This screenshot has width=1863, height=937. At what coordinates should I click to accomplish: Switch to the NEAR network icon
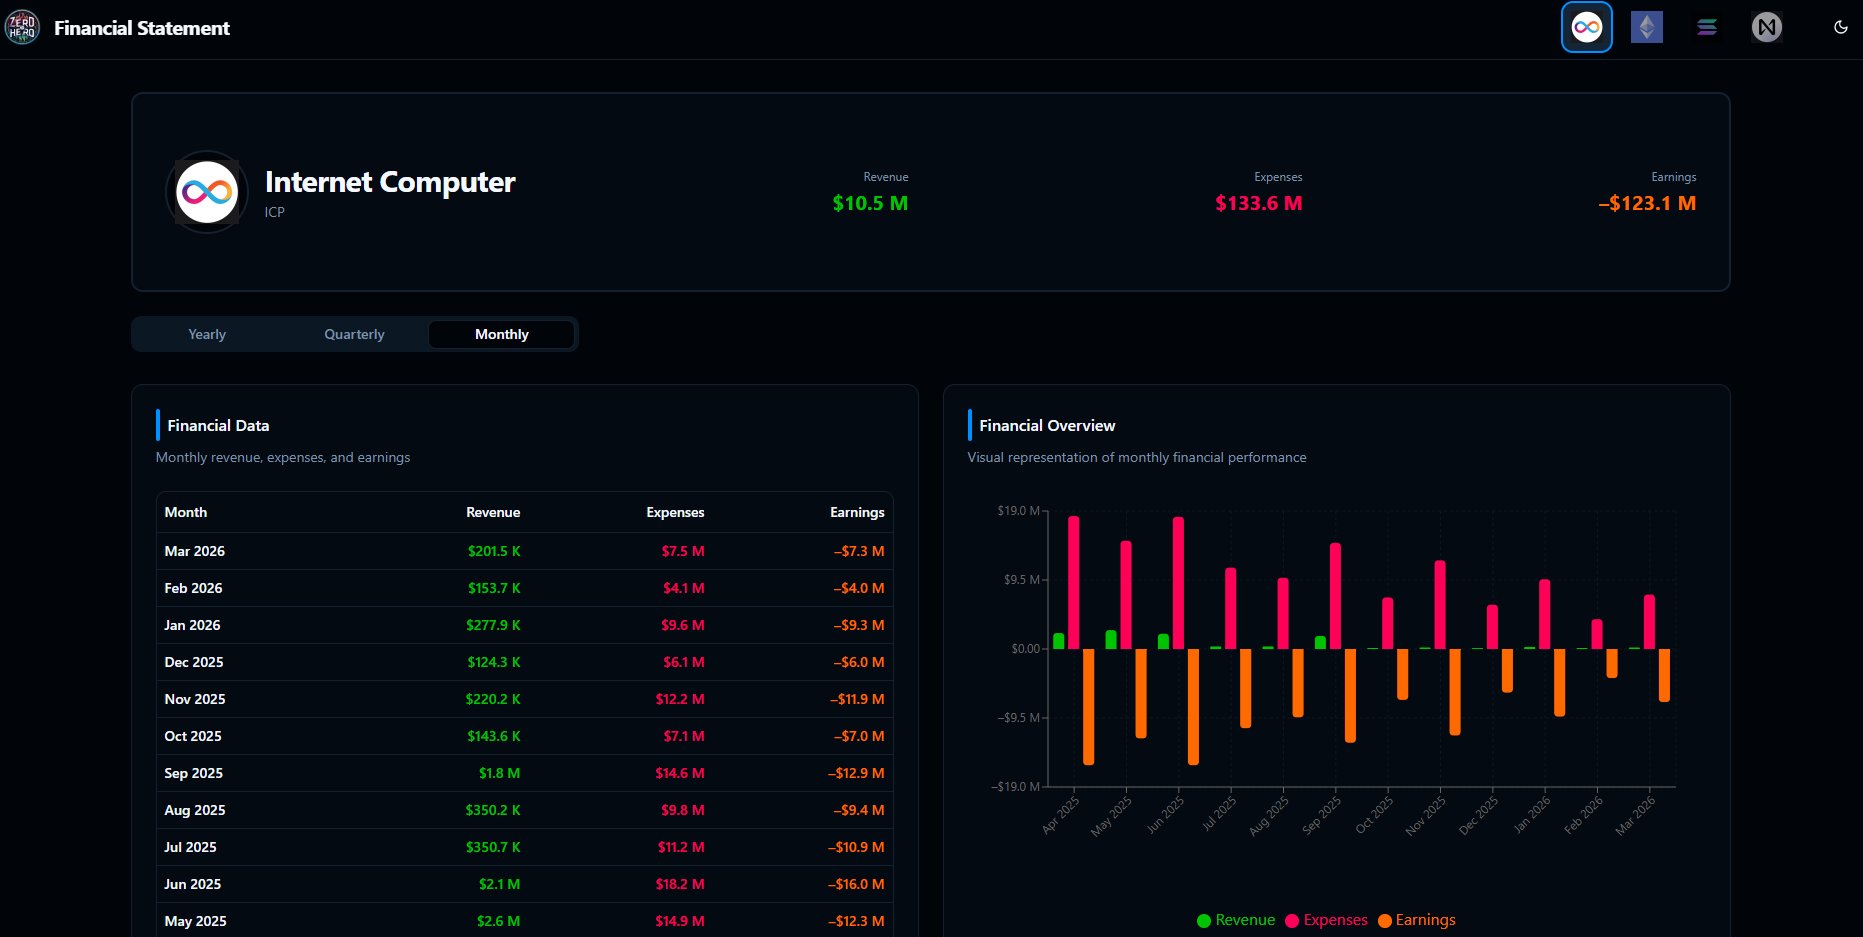click(1767, 27)
